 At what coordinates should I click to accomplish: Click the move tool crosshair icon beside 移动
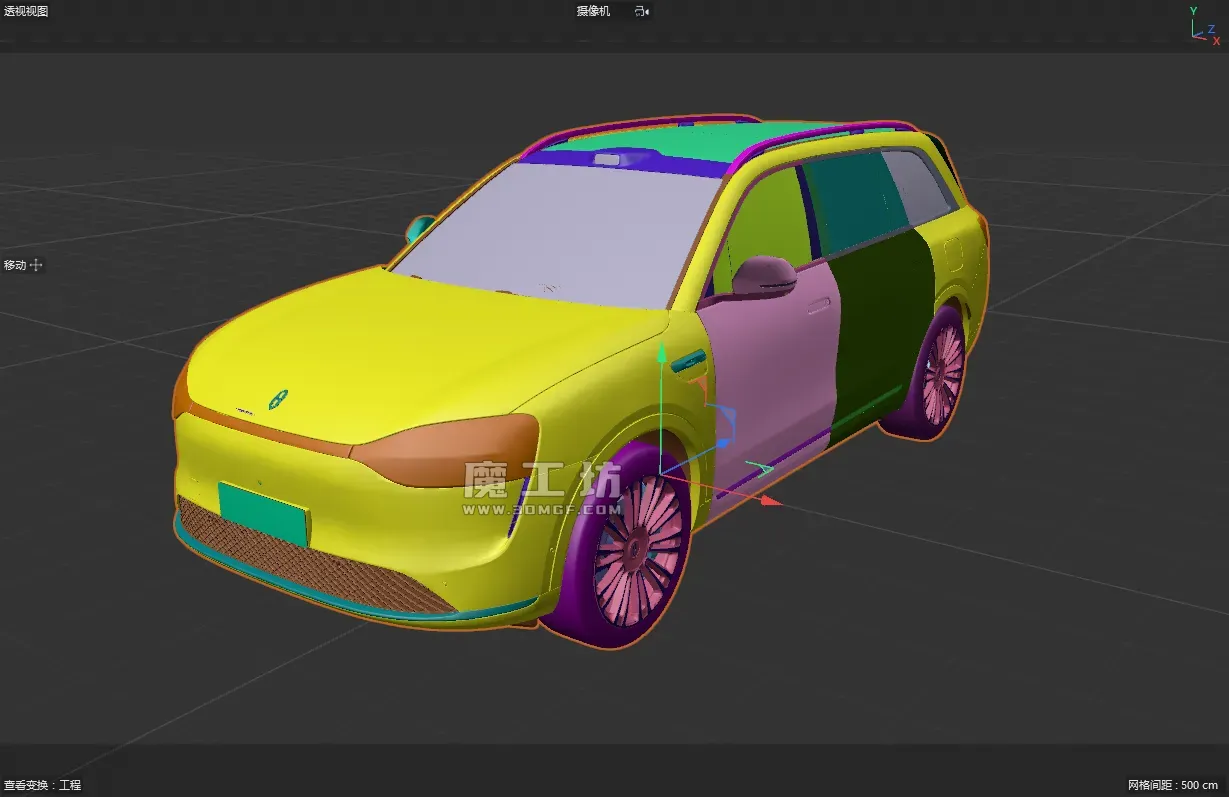tap(37, 265)
